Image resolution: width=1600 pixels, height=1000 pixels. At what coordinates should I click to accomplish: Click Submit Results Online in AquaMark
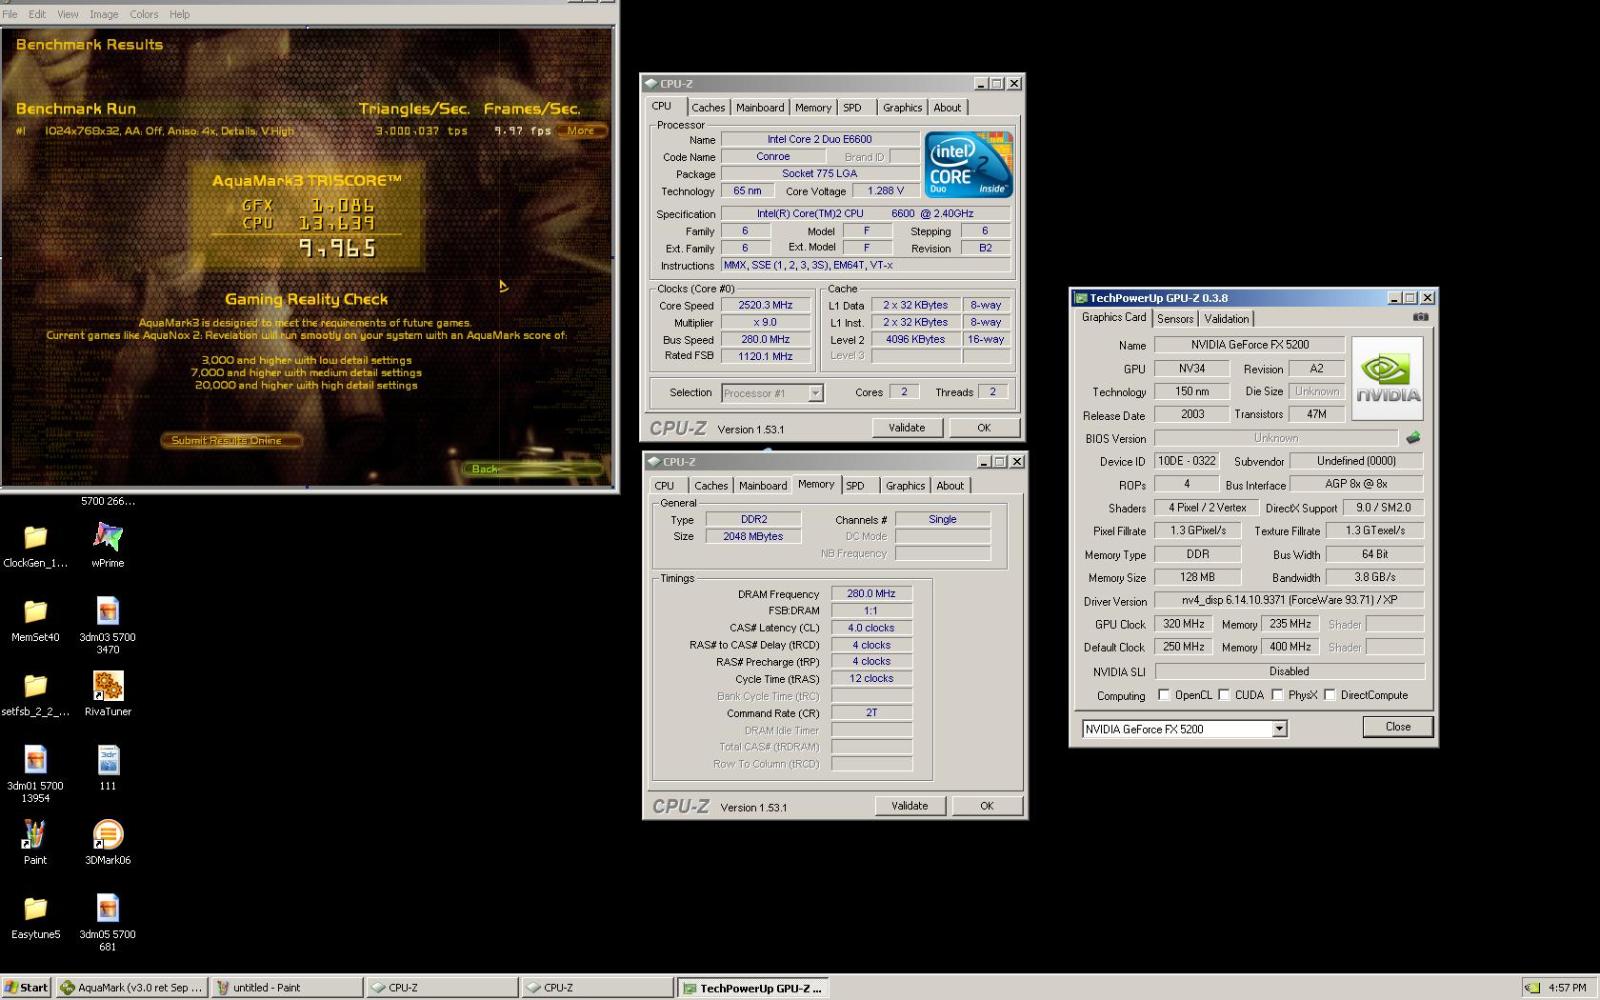pos(231,440)
